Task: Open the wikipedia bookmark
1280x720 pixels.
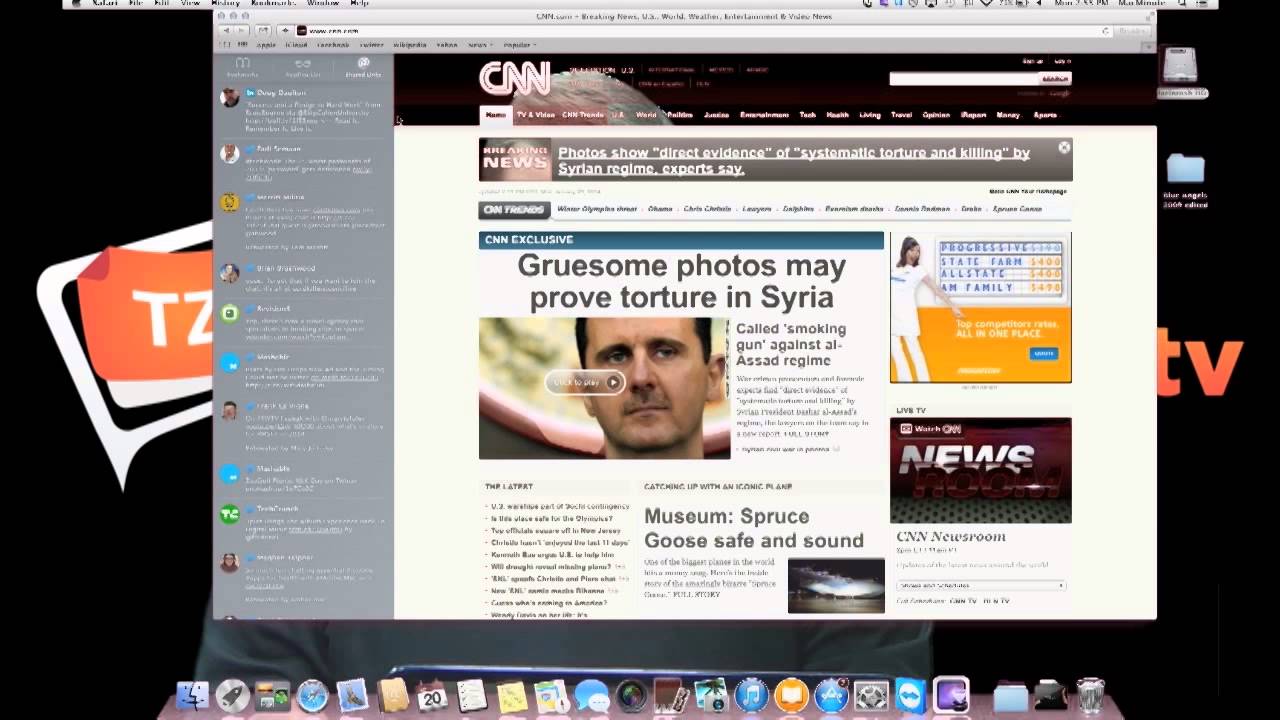Action: (409, 45)
